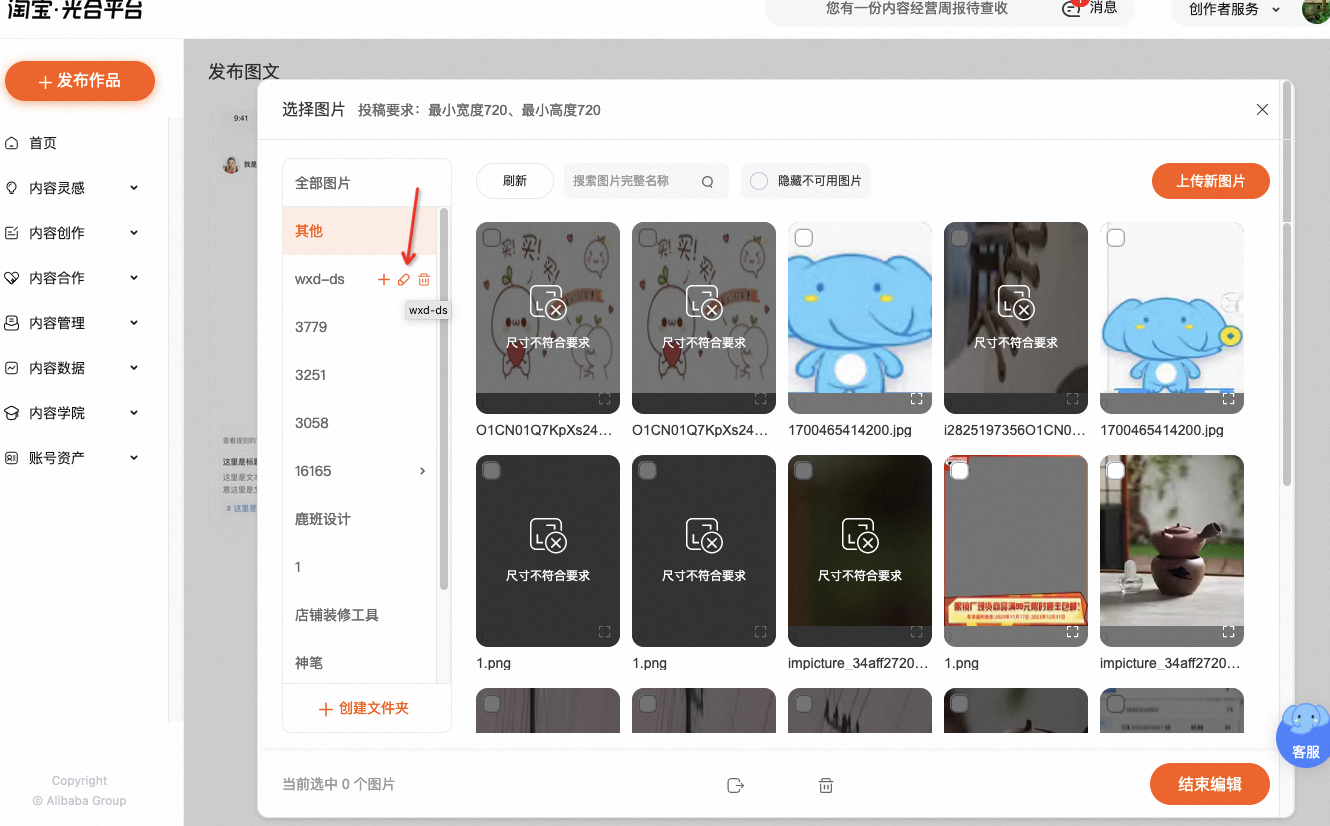Close the 选择图片 dialog with the X
This screenshot has width=1330, height=826.
coord(1262,110)
